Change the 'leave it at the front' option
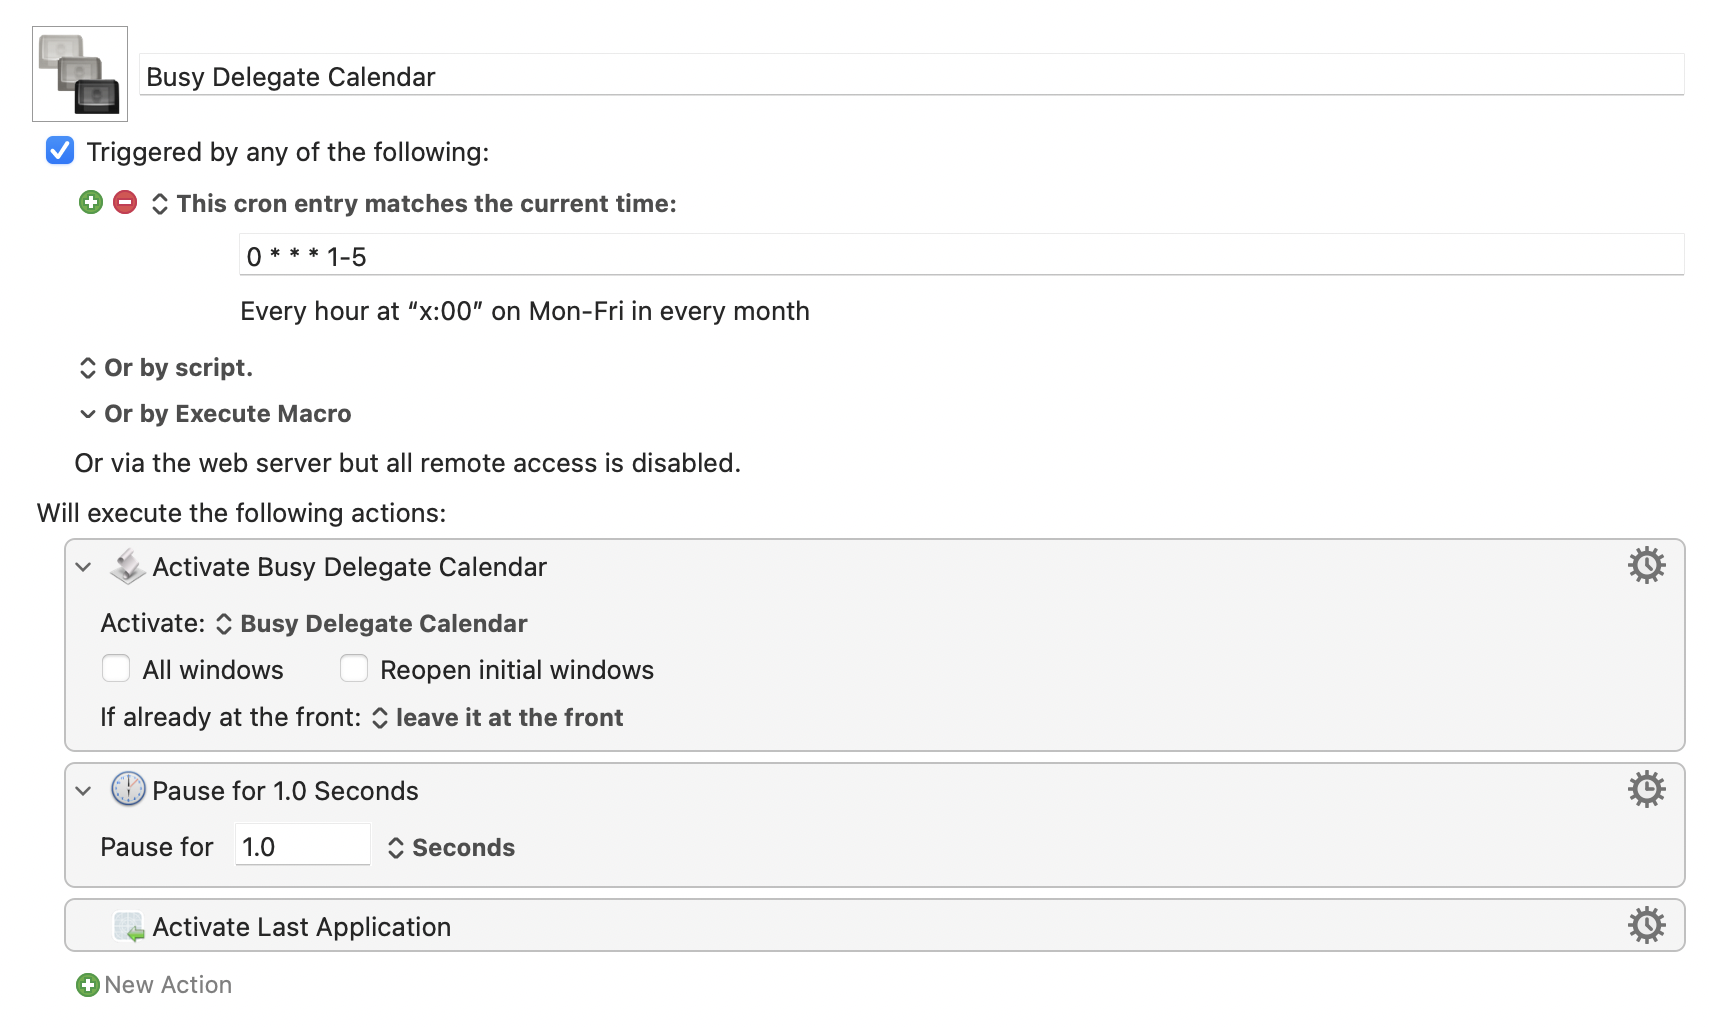This screenshot has height=1028, width=1710. 498,718
